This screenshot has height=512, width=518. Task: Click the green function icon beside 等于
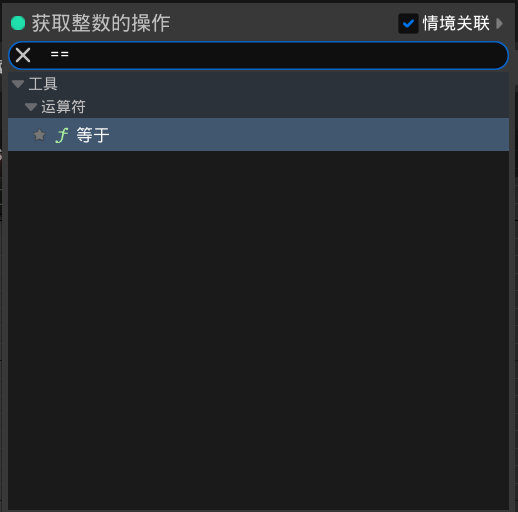[62, 135]
